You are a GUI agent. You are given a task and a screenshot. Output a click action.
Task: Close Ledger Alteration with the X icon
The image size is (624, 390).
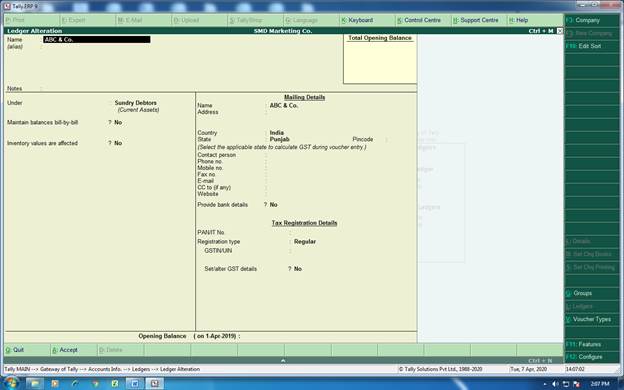pos(560,31)
